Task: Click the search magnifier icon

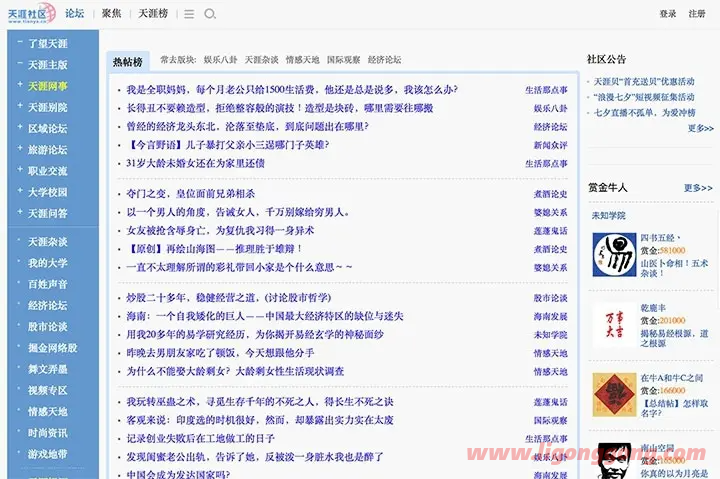Action: (x=210, y=14)
